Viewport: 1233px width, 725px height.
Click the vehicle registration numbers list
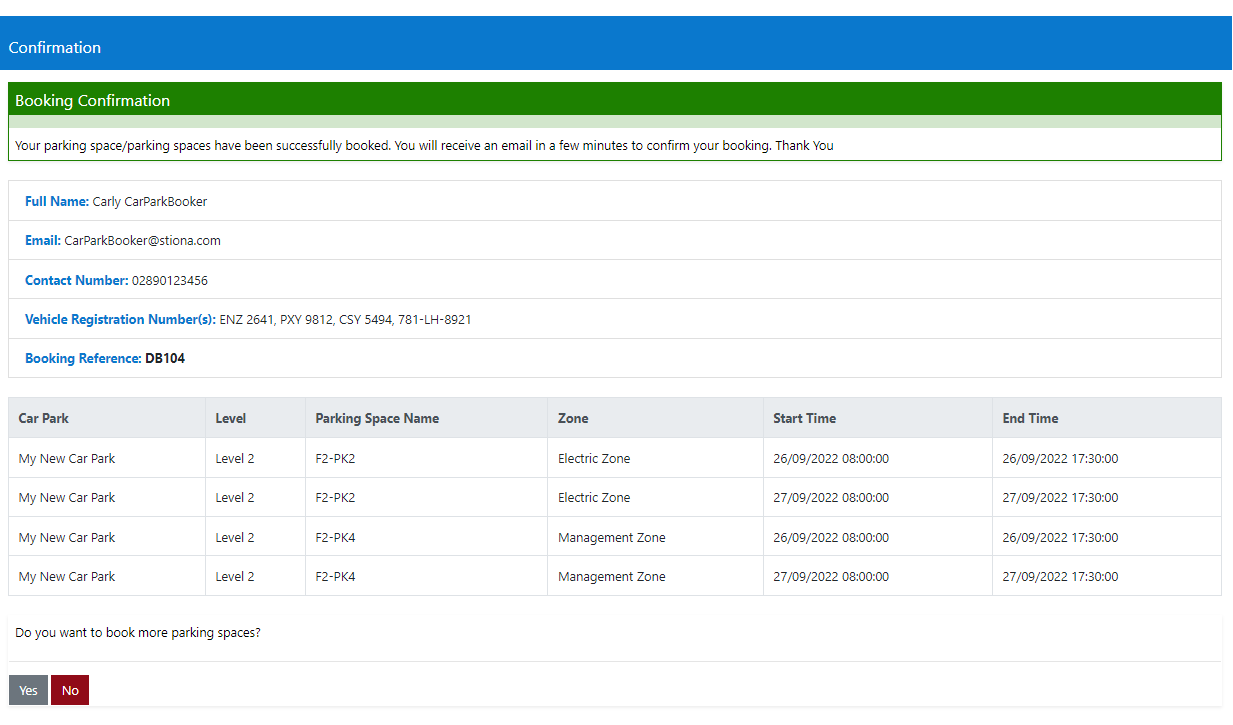click(345, 319)
